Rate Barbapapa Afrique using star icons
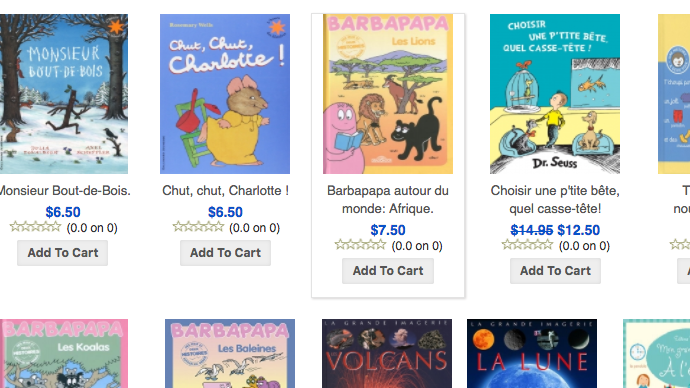Image resolution: width=690 pixels, height=388 pixels. [360, 245]
